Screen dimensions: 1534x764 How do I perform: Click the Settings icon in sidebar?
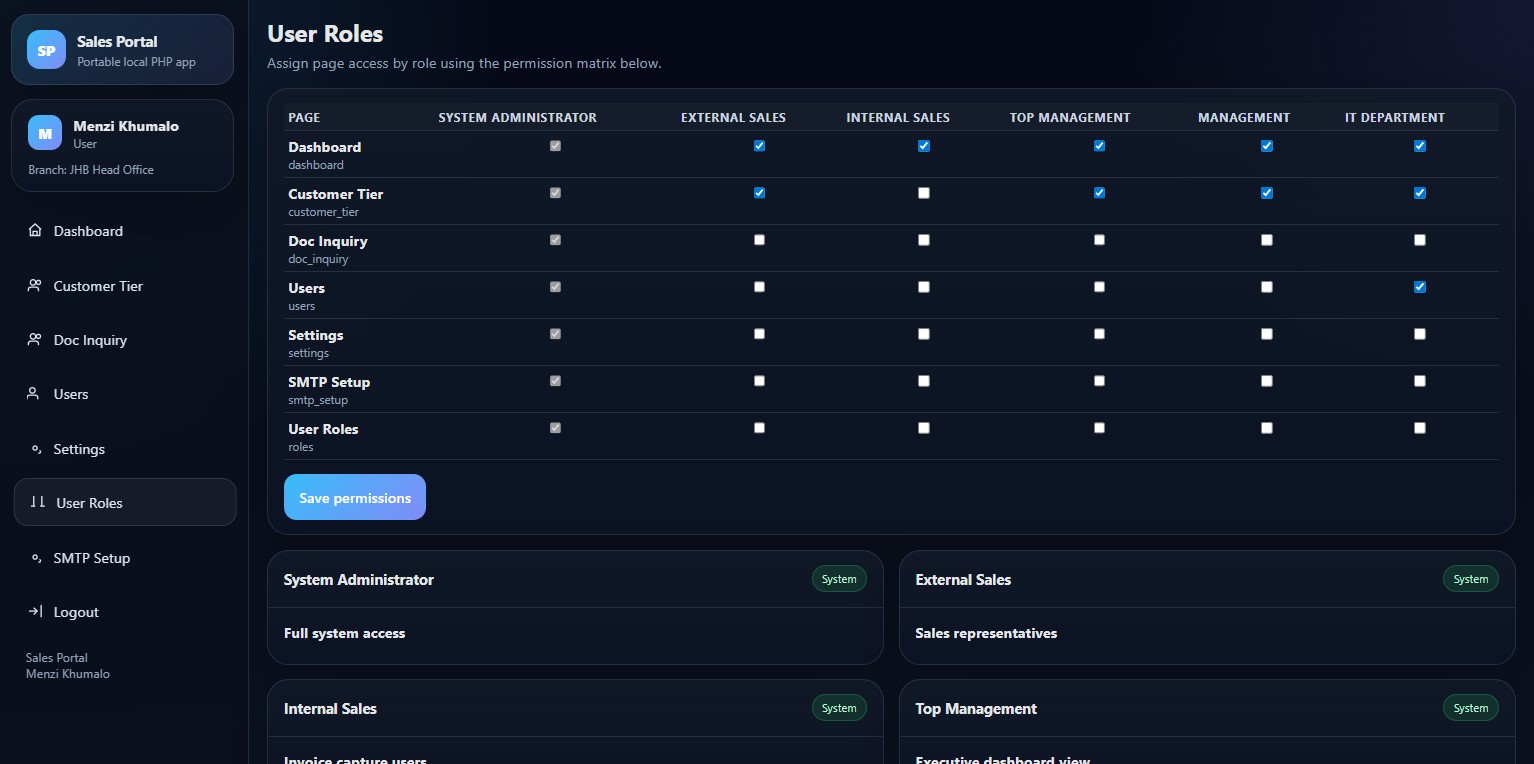coord(35,449)
